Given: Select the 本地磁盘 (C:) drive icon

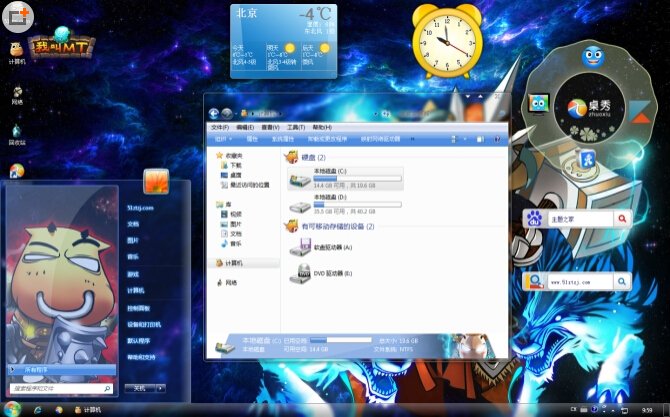Looking at the screenshot, I should click(x=300, y=180).
